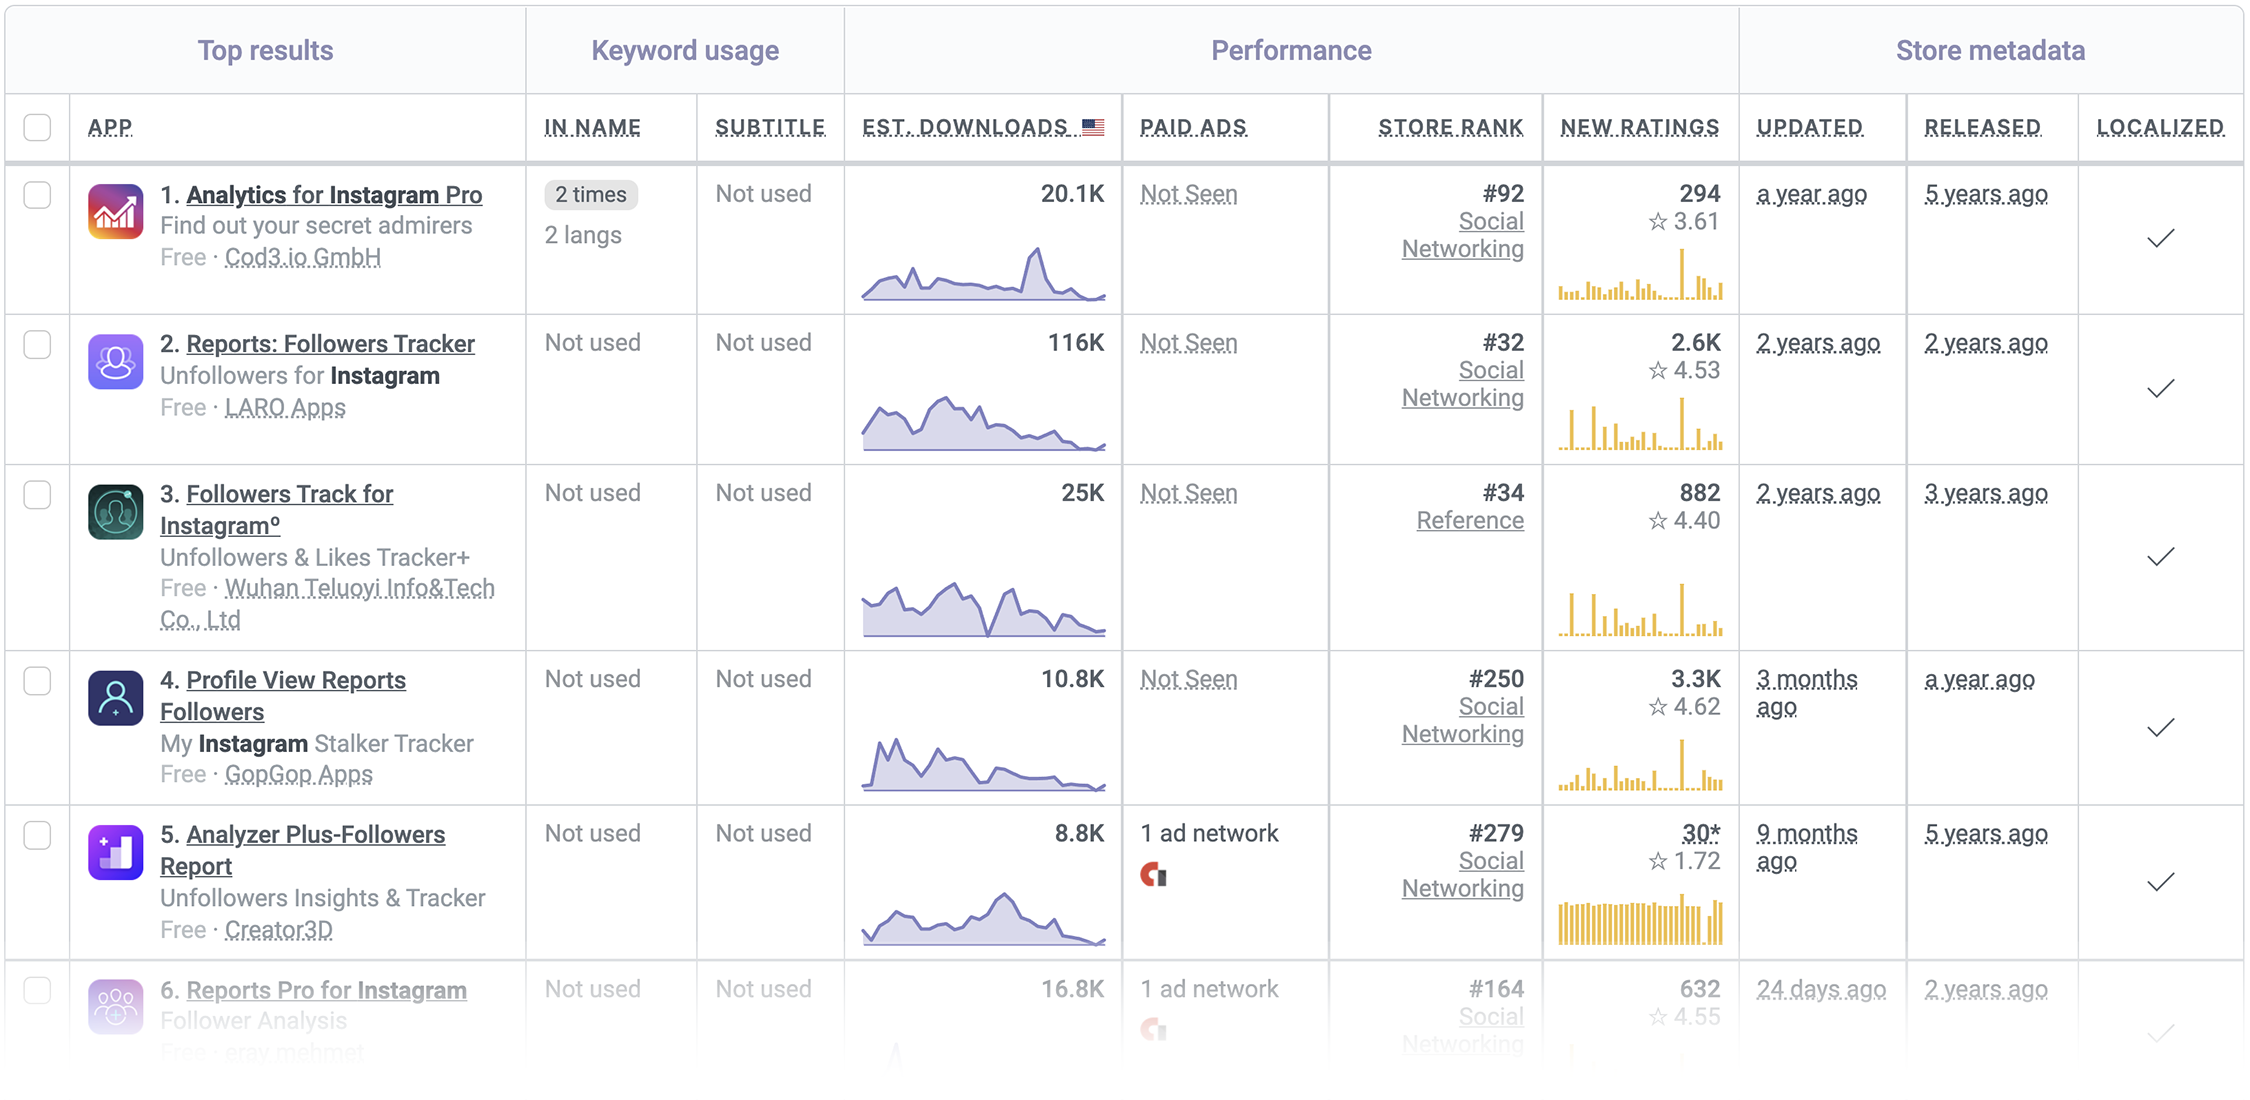This screenshot has height=1100, width=2250.
Task: Click the Reports Pro for Instagram app icon
Action: pos(115,1006)
